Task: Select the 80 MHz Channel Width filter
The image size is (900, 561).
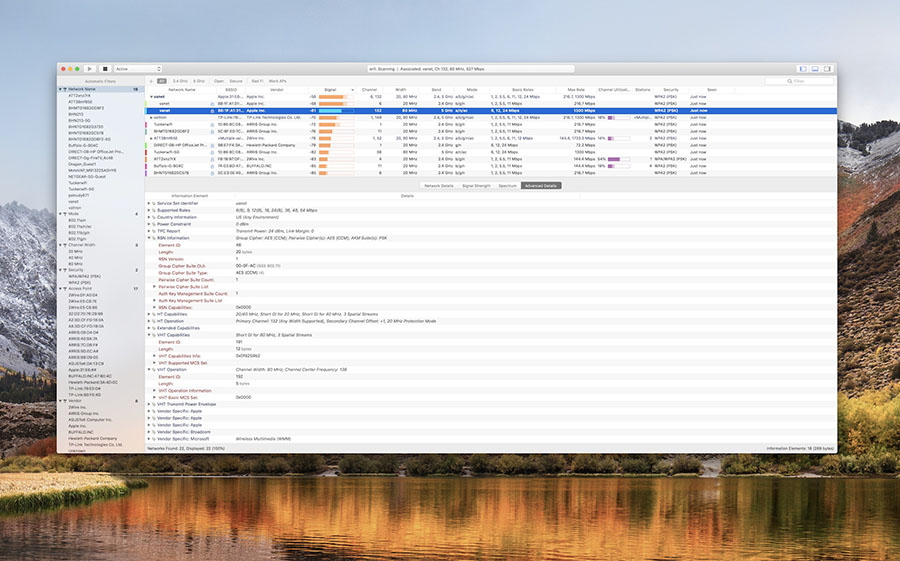Action: [75, 264]
